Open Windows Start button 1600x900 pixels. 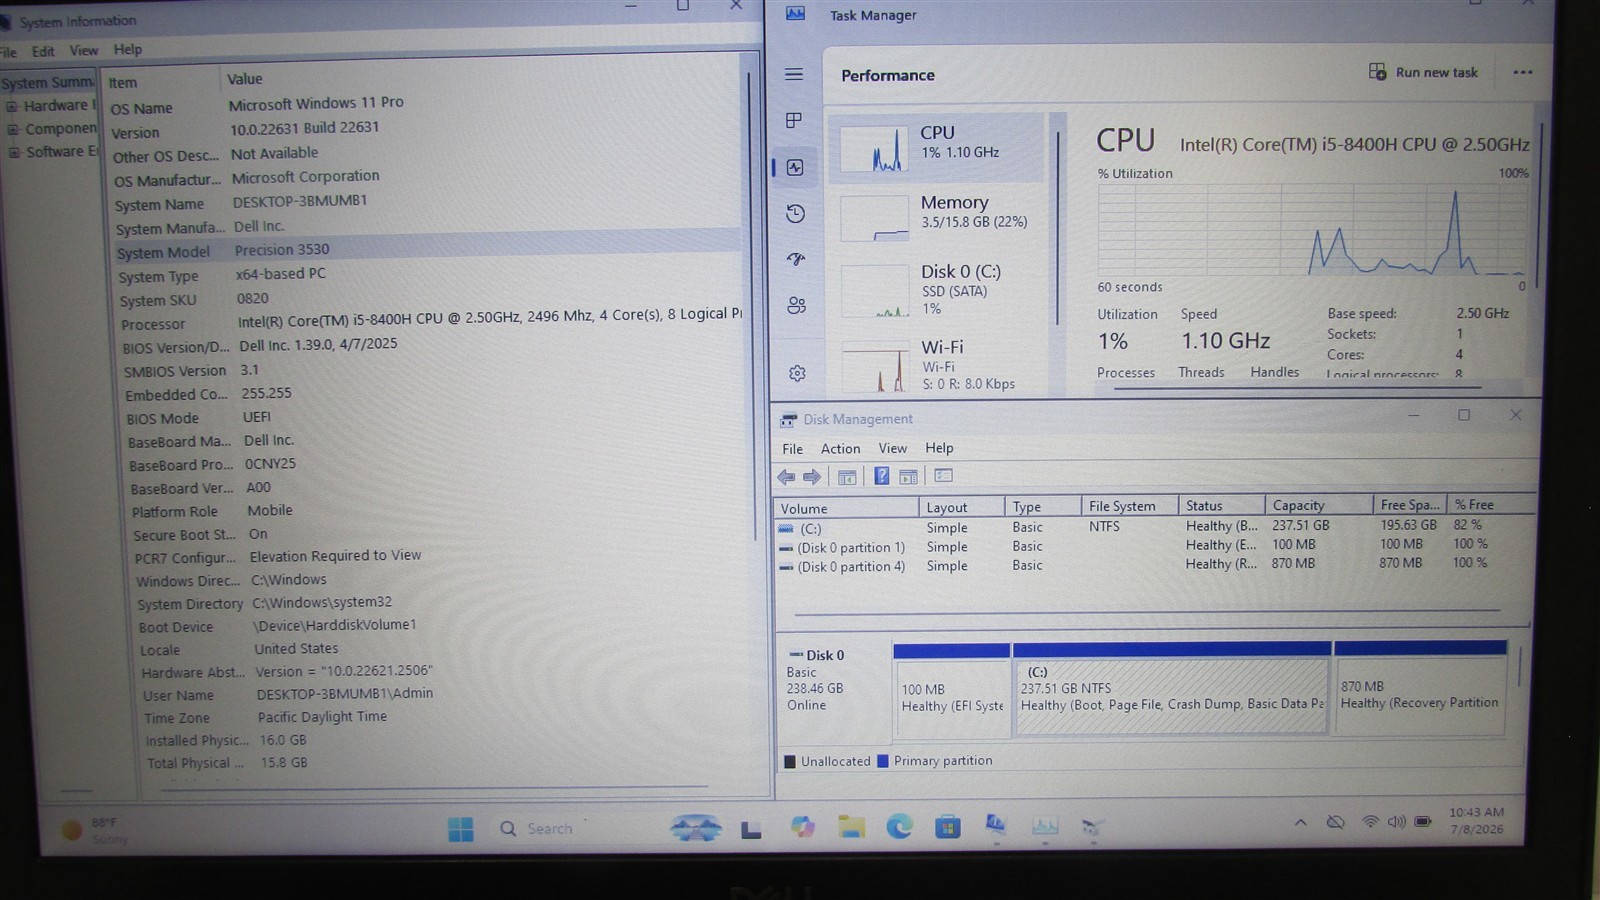pos(461,829)
